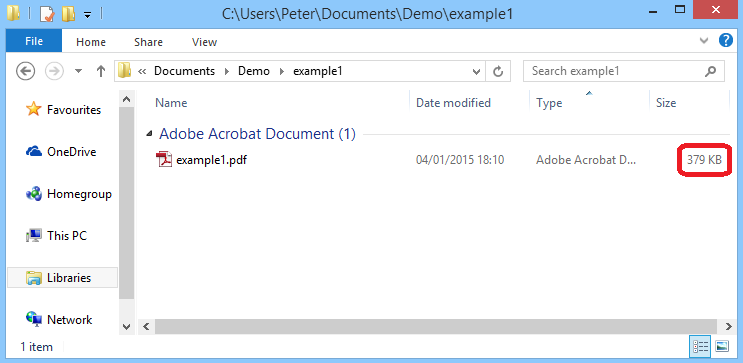Image resolution: width=743 pixels, height=363 pixels.
Task: Open OneDrive in the navigation pane
Action: [72, 152]
